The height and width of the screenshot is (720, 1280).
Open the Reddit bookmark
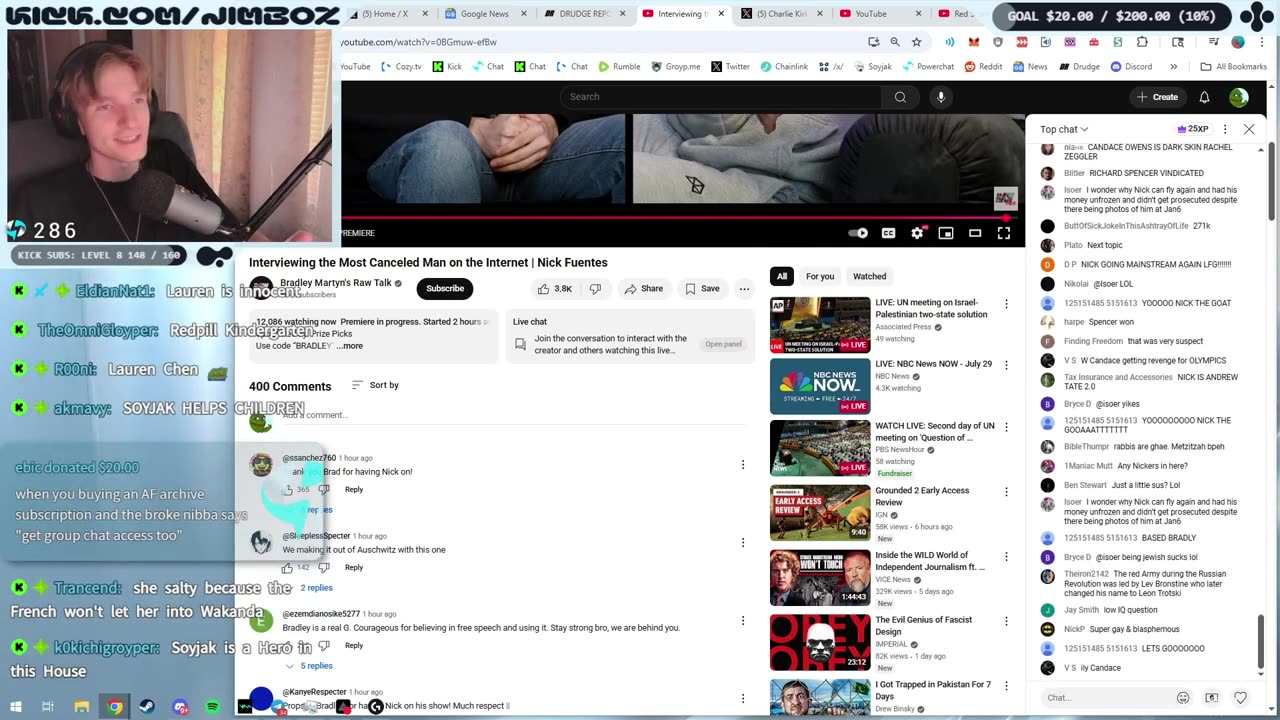[x=983, y=67]
